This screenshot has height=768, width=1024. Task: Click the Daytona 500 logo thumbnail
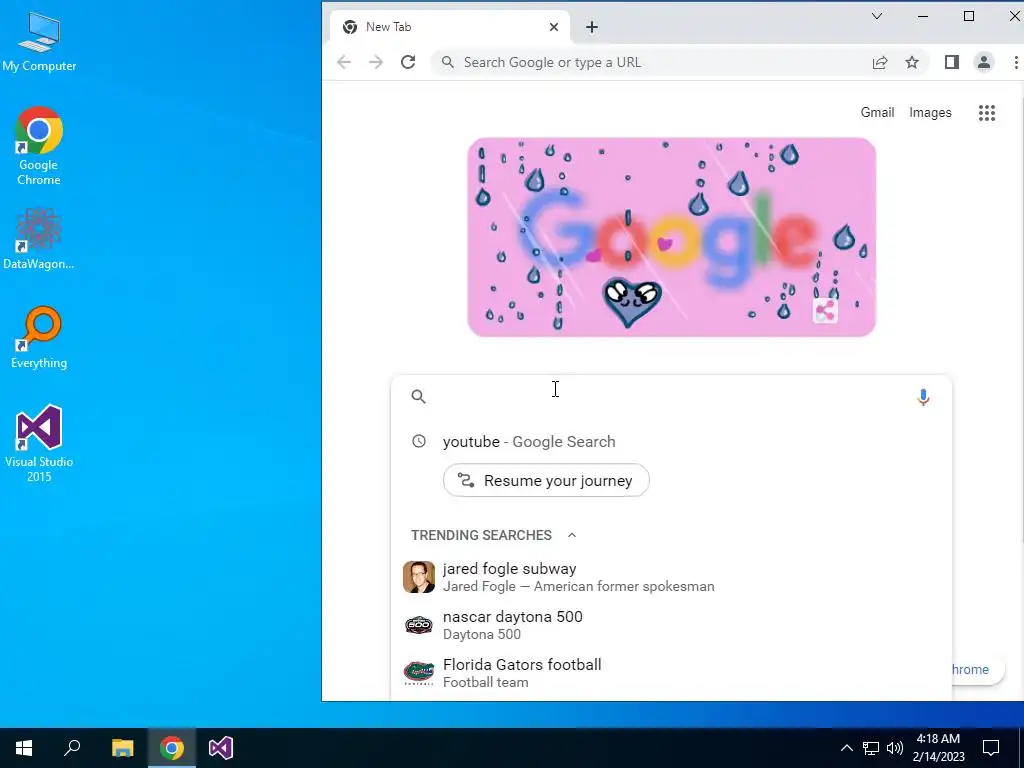[419, 625]
